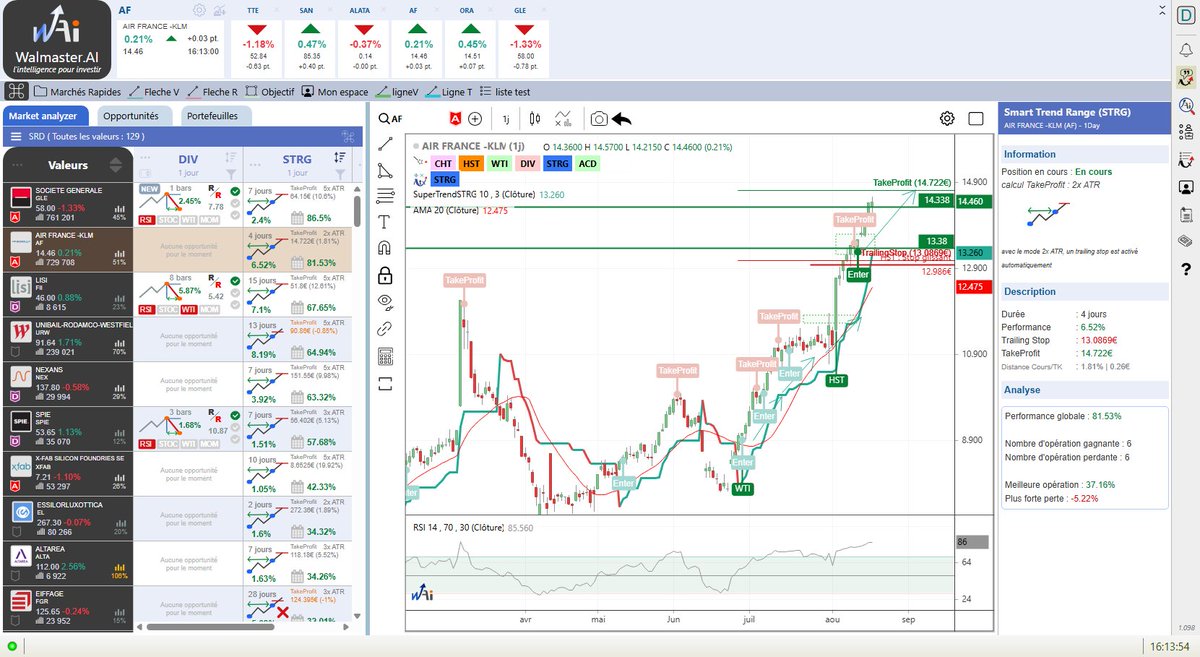The height and width of the screenshot is (657, 1200).
Task: Sort the STRG column
Action: [x=339, y=157]
